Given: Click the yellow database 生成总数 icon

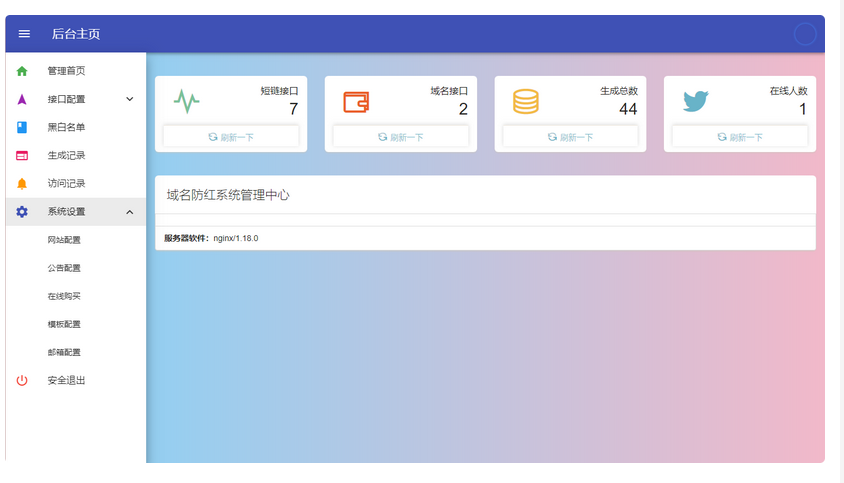Looking at the screenshot, I should pos(525,101).
